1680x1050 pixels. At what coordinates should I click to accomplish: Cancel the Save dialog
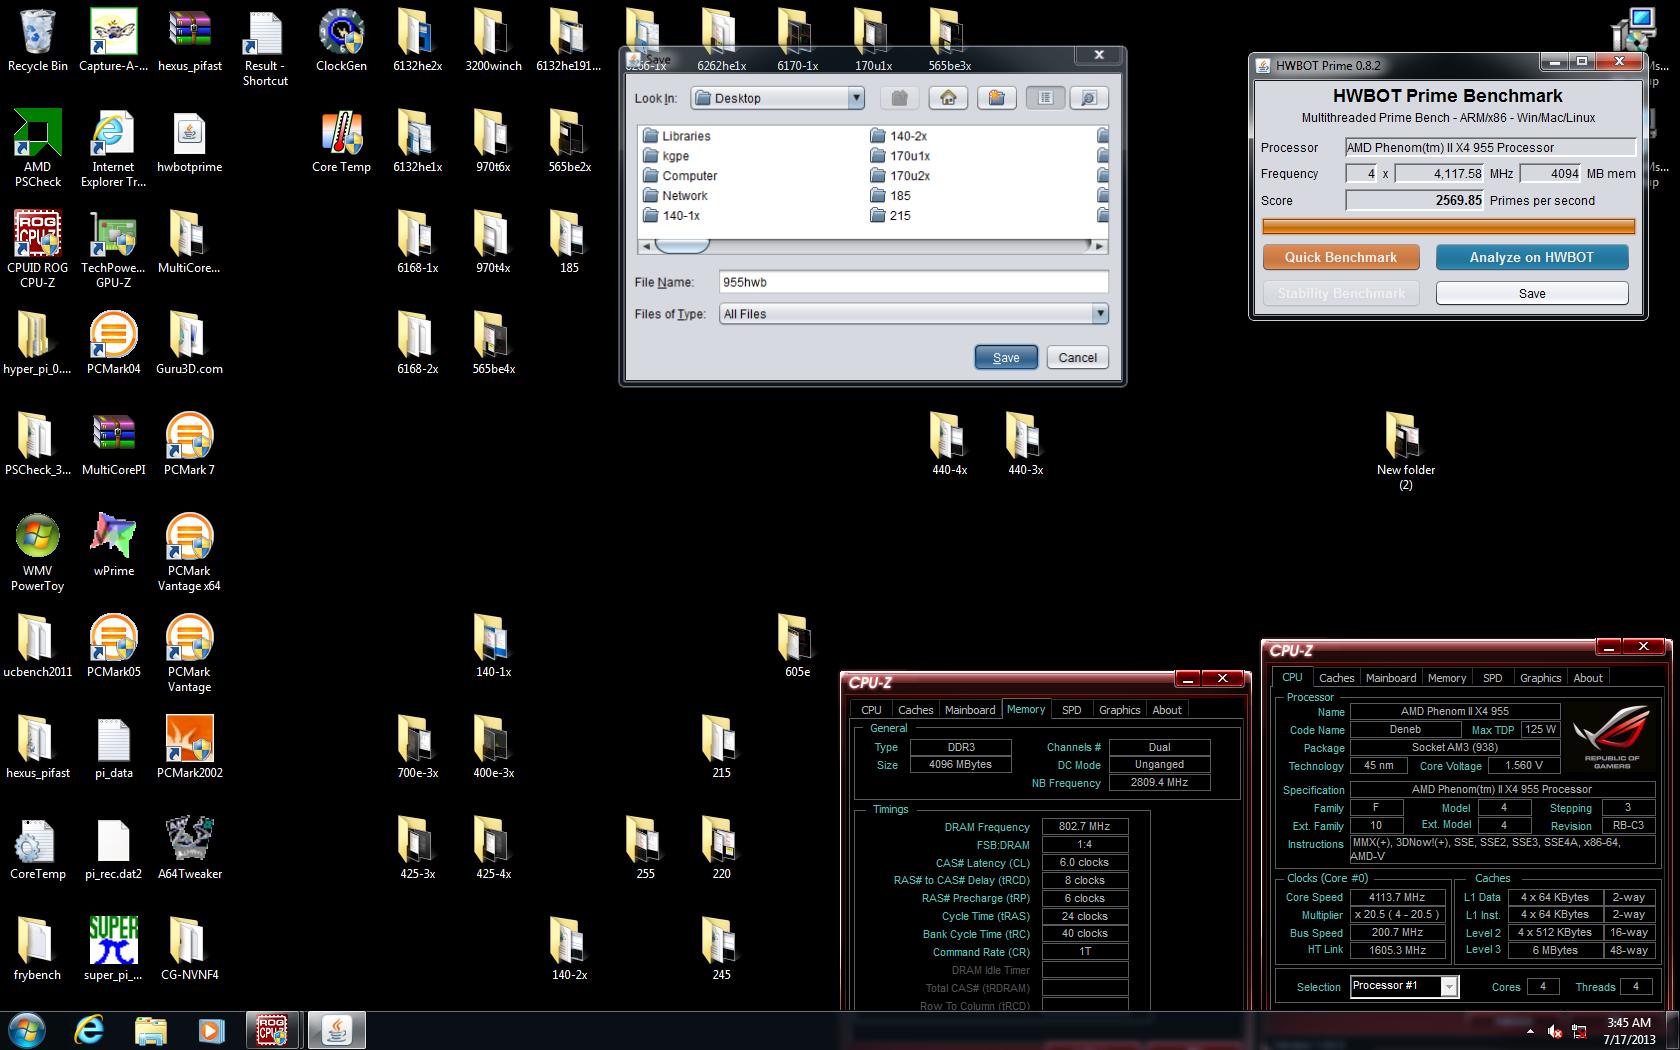pos(1077,357)
